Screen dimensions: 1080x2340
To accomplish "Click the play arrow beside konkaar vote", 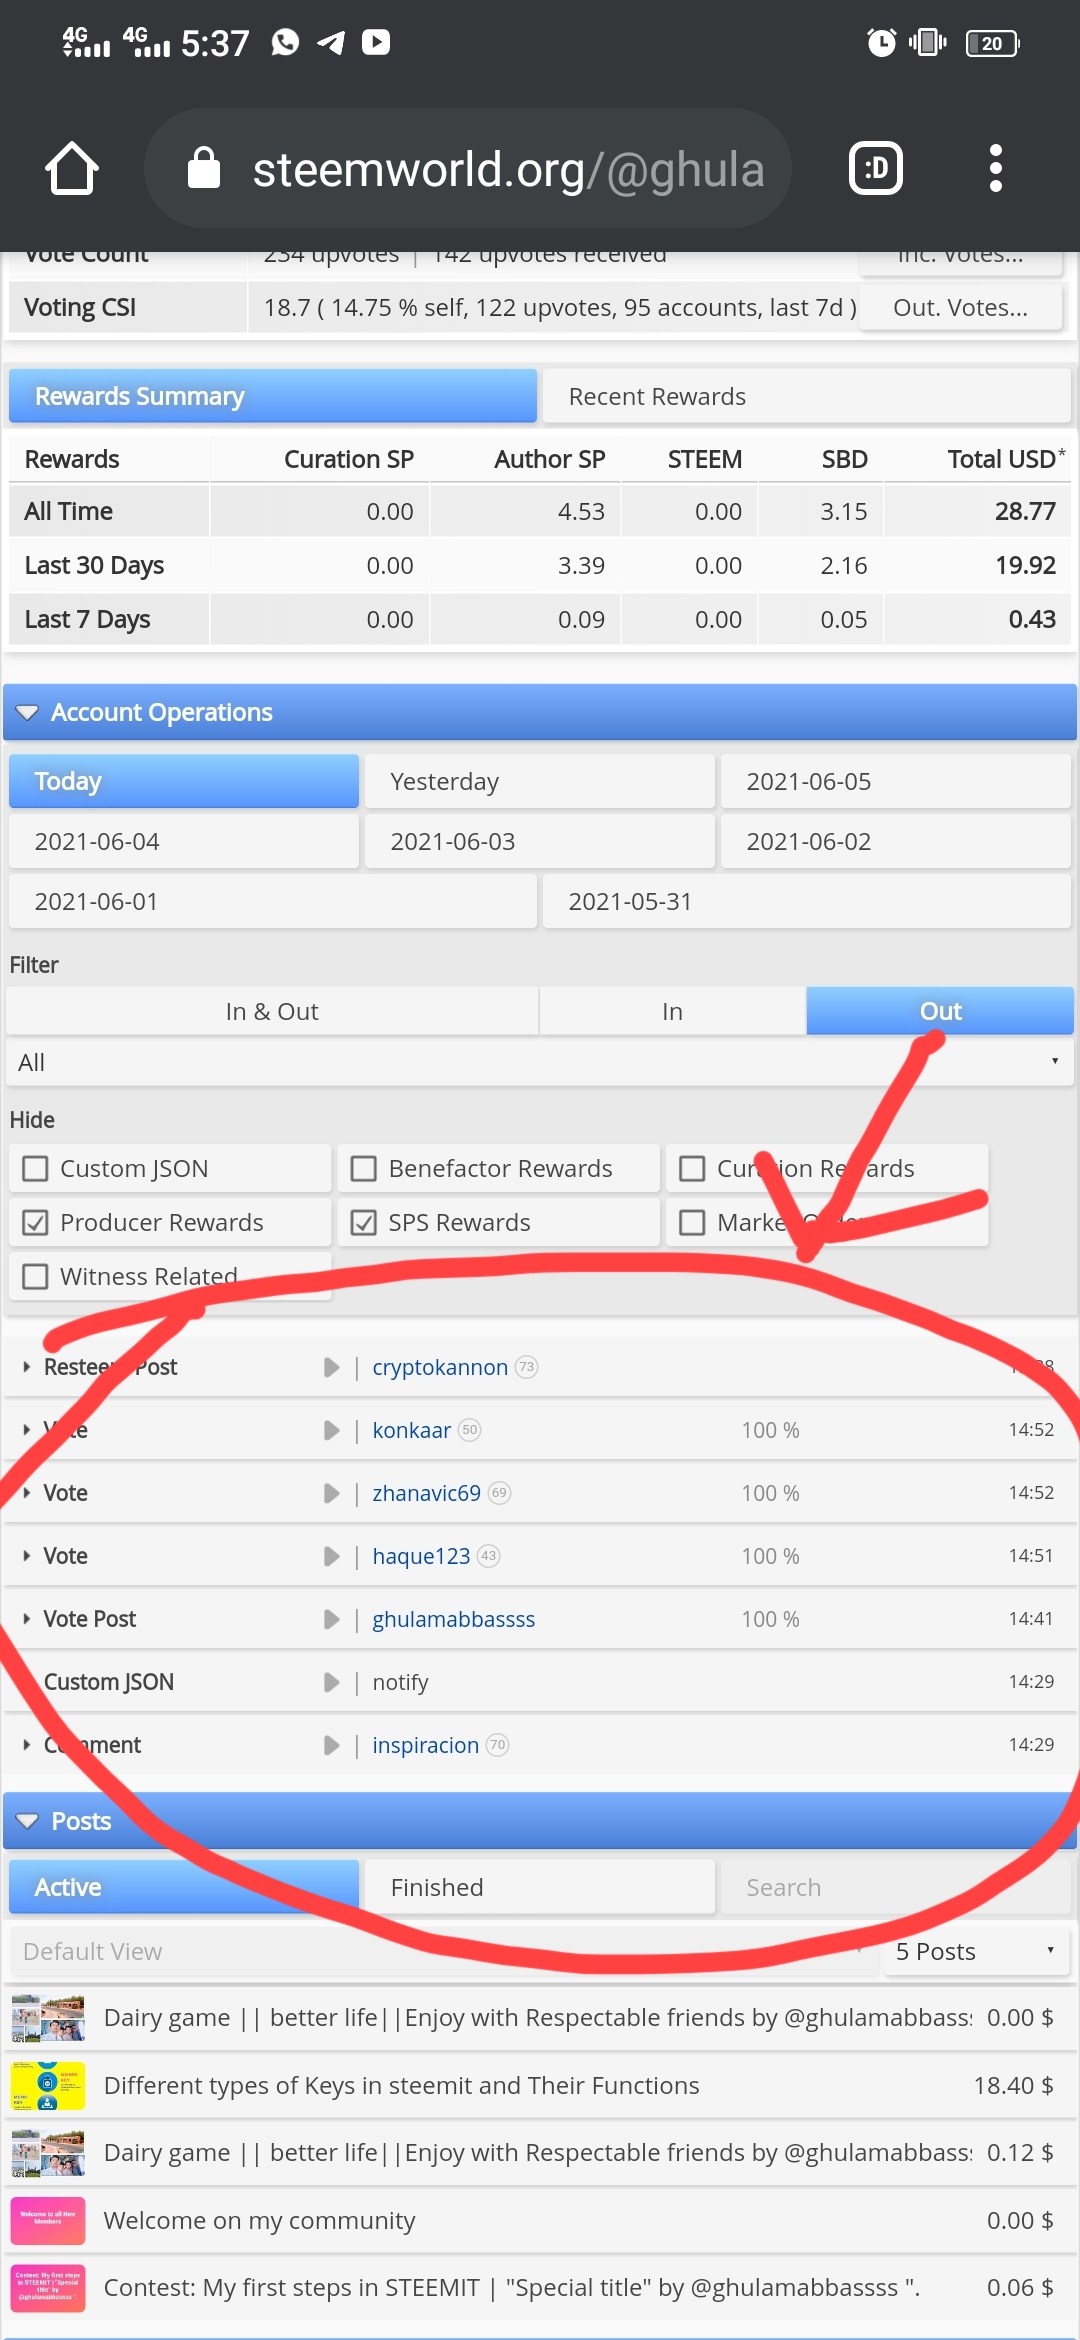I will click(332, 1431).
